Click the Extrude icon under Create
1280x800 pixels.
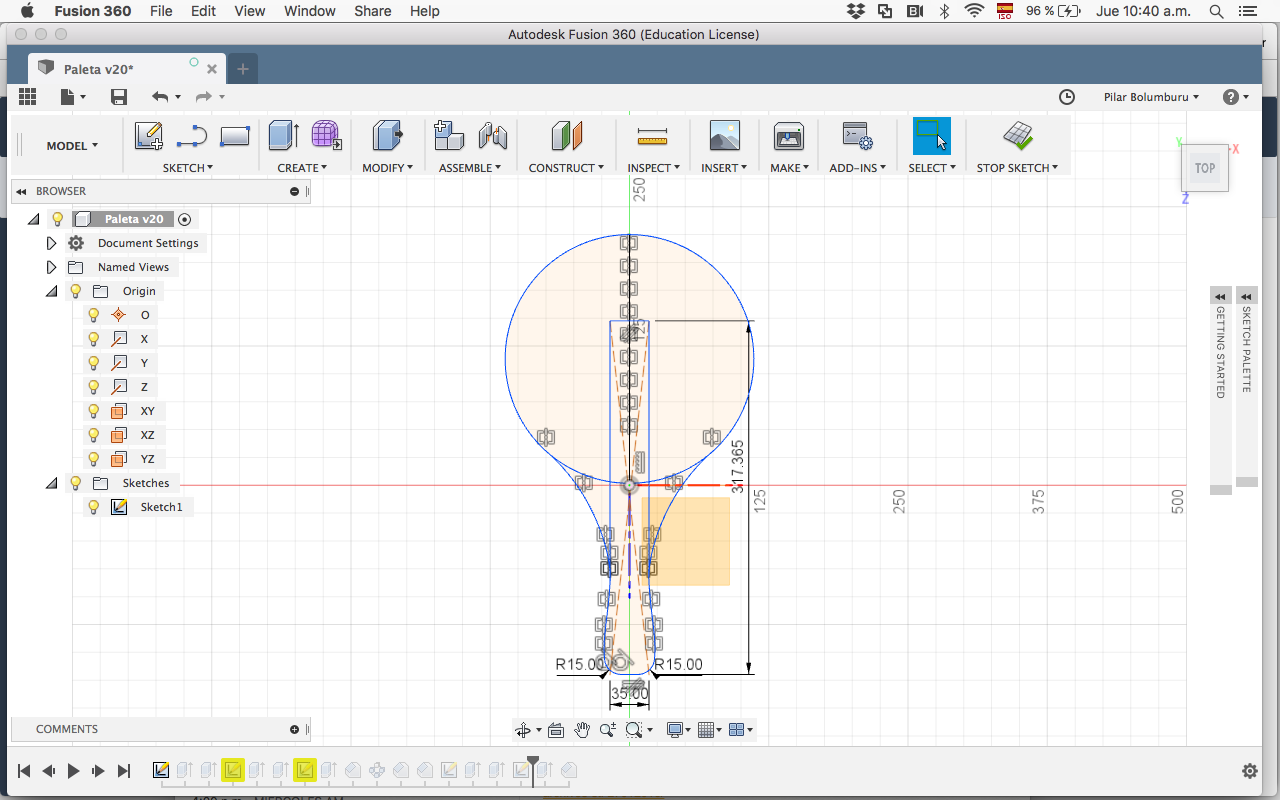click(284, 136)
